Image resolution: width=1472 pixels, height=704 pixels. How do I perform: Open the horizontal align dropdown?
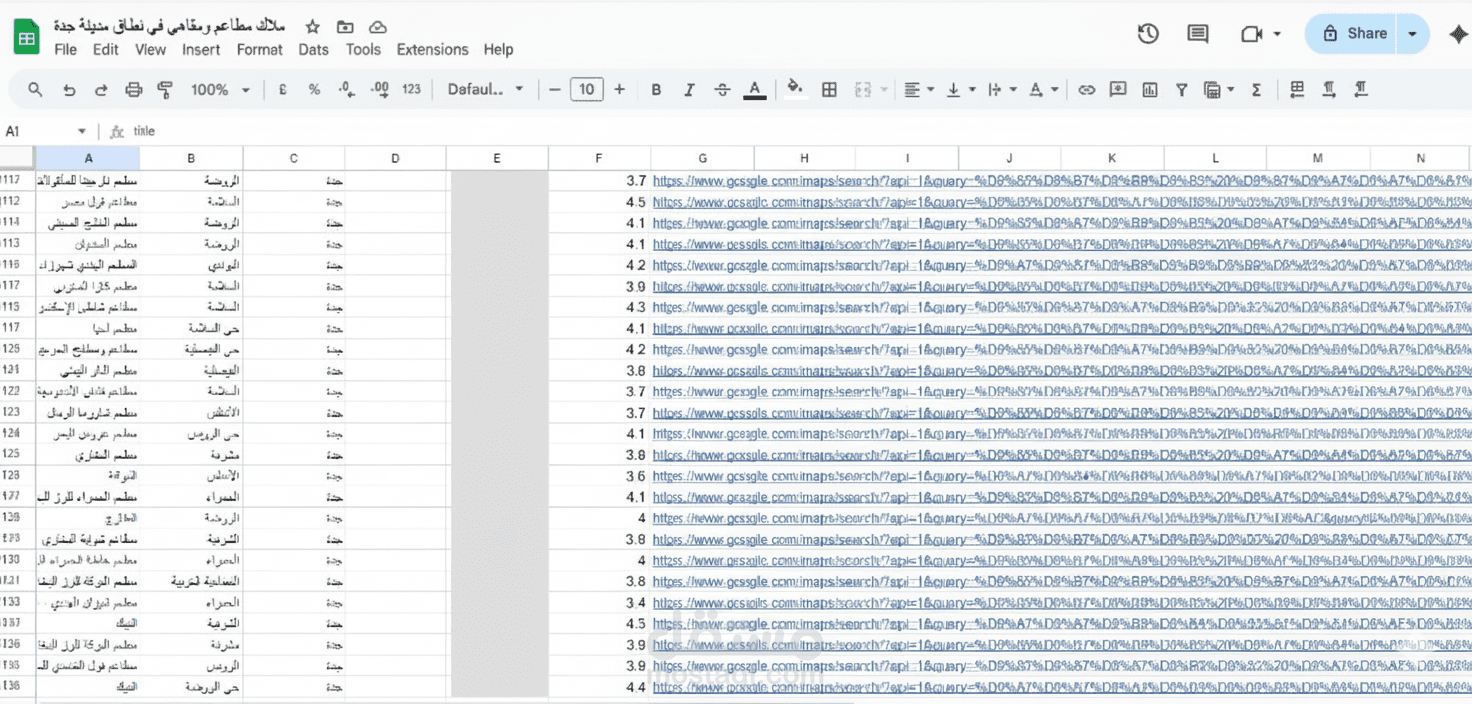[918, 90]
